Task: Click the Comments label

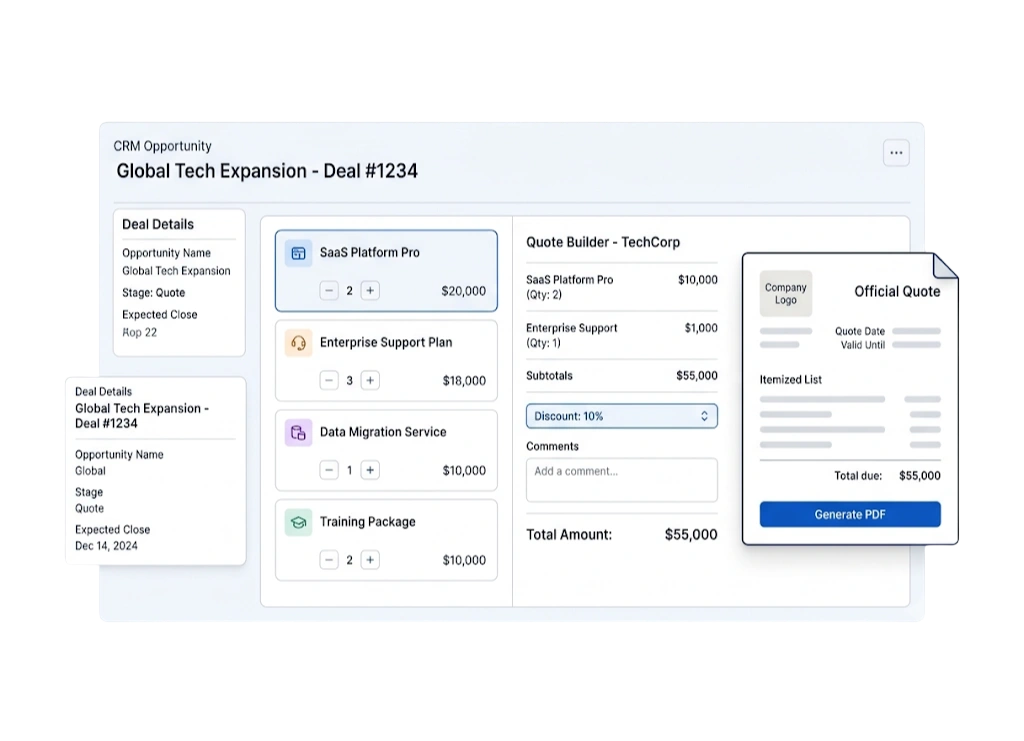Action: [552, 447]
